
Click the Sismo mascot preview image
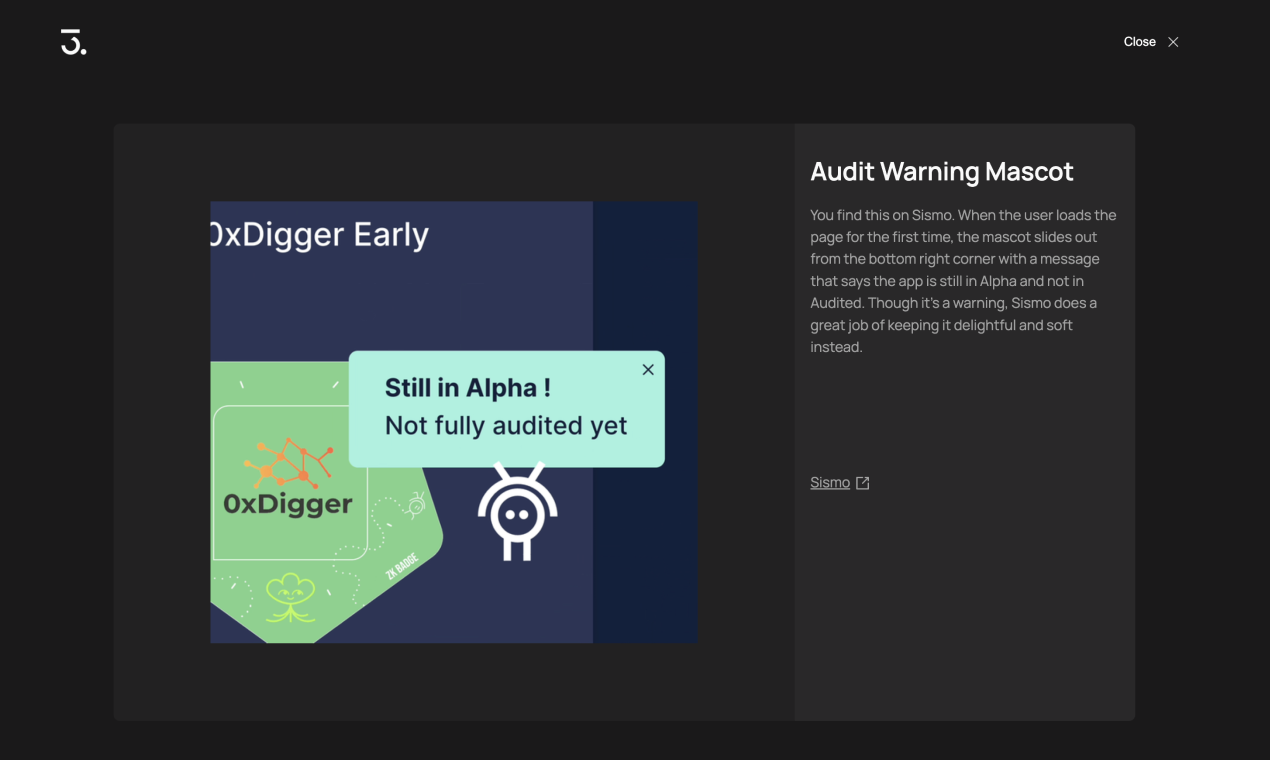click(x=454, y=422)
